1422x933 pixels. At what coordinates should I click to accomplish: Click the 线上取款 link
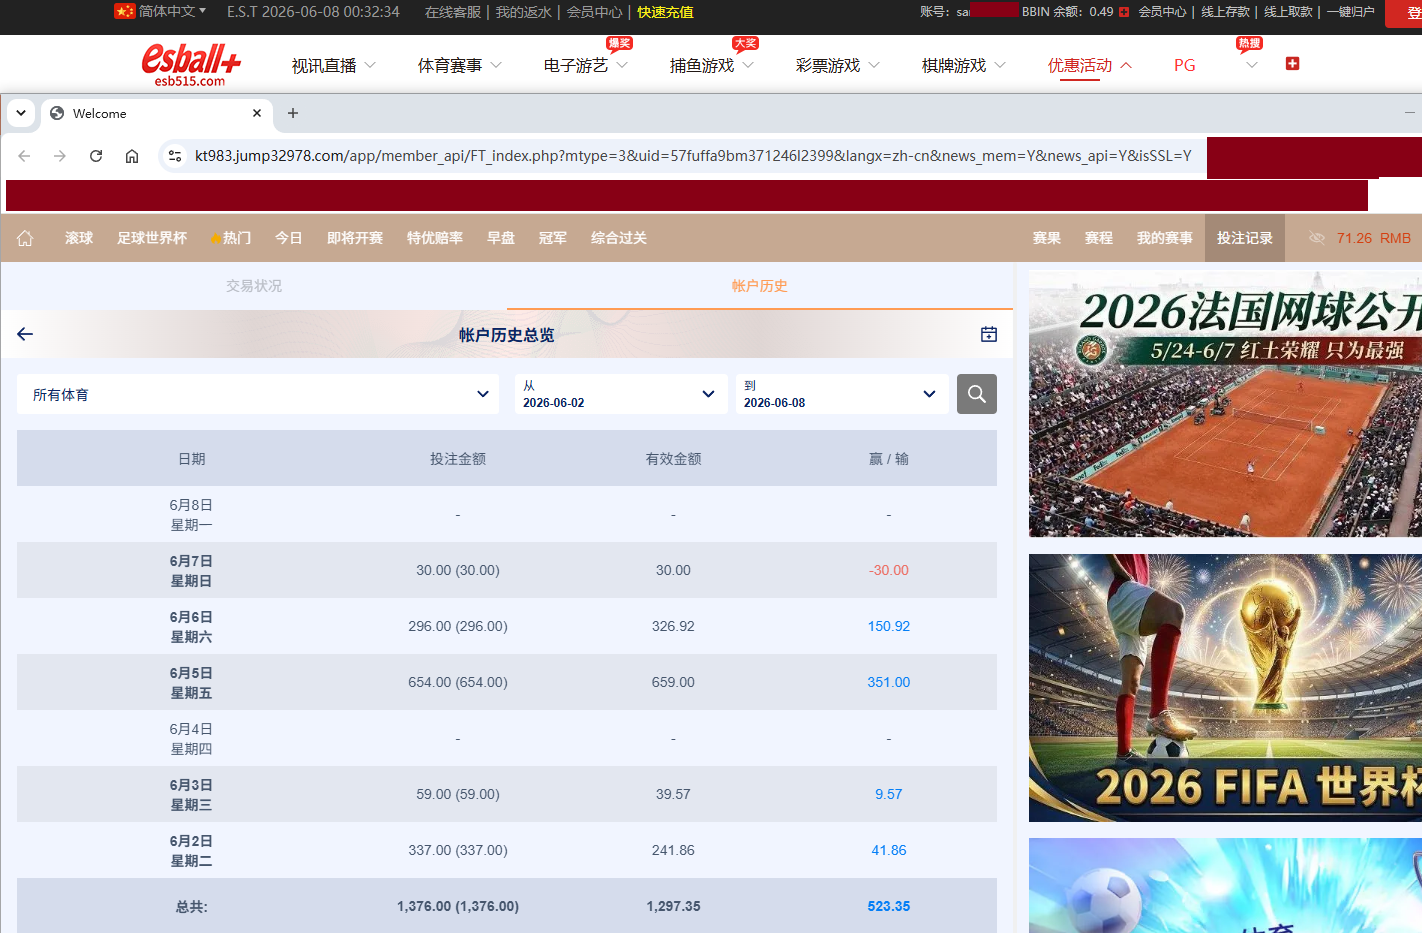pyautogui.click(x=1288, y=12)
